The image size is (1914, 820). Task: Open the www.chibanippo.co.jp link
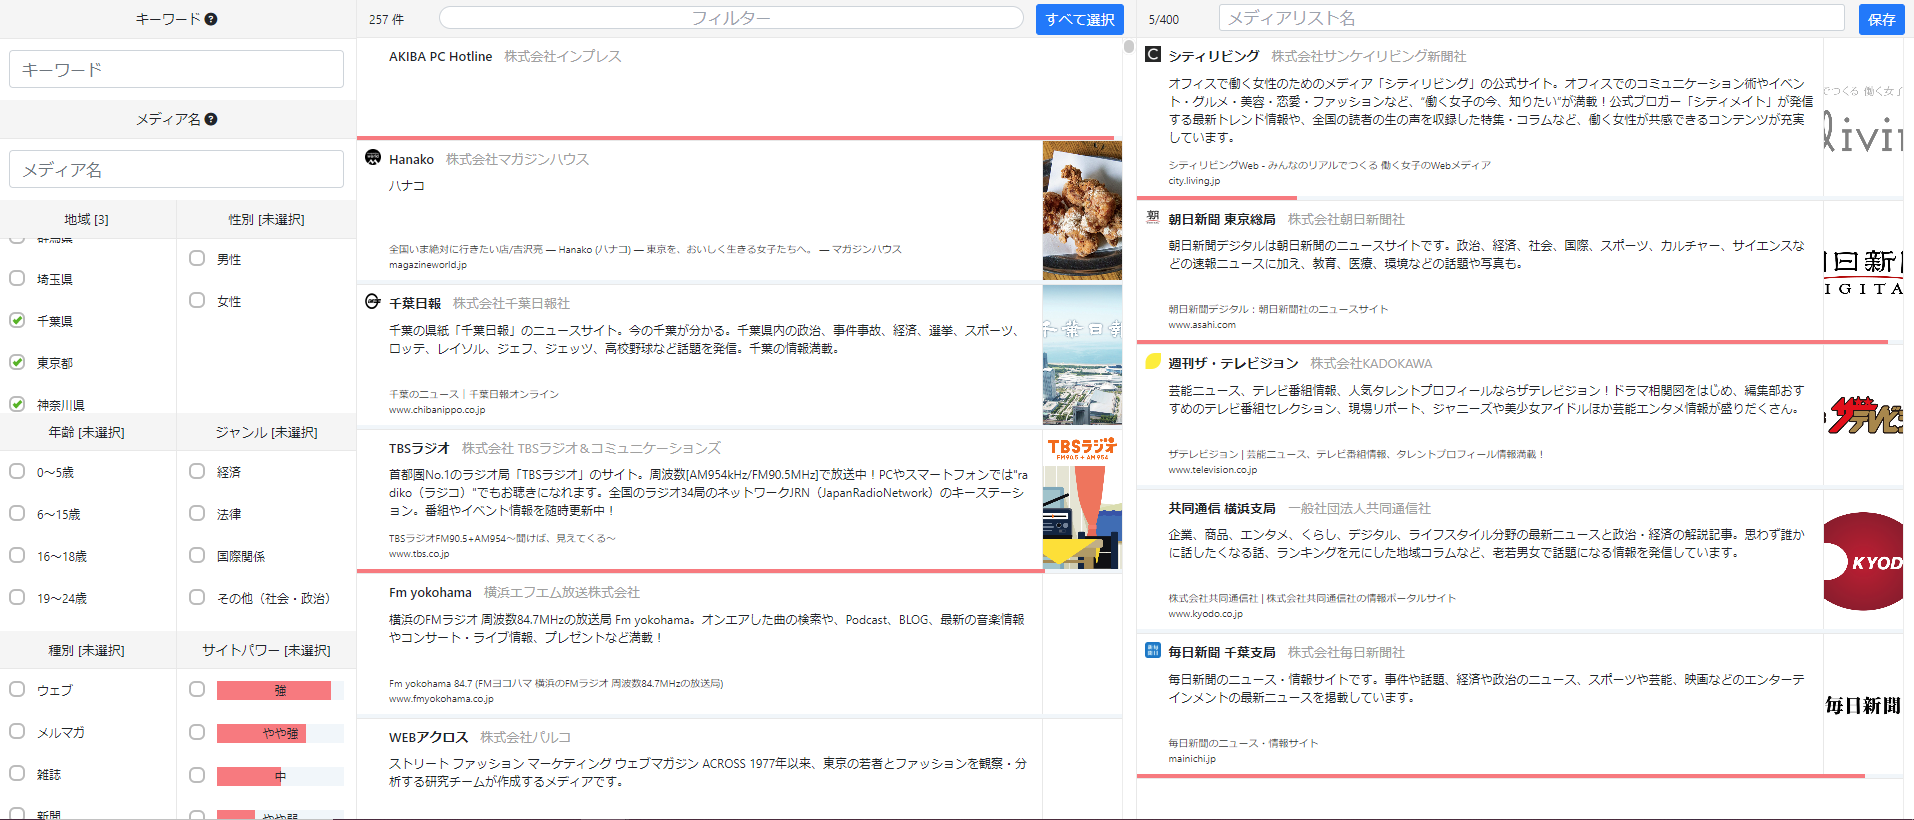(x=437, y=410)
